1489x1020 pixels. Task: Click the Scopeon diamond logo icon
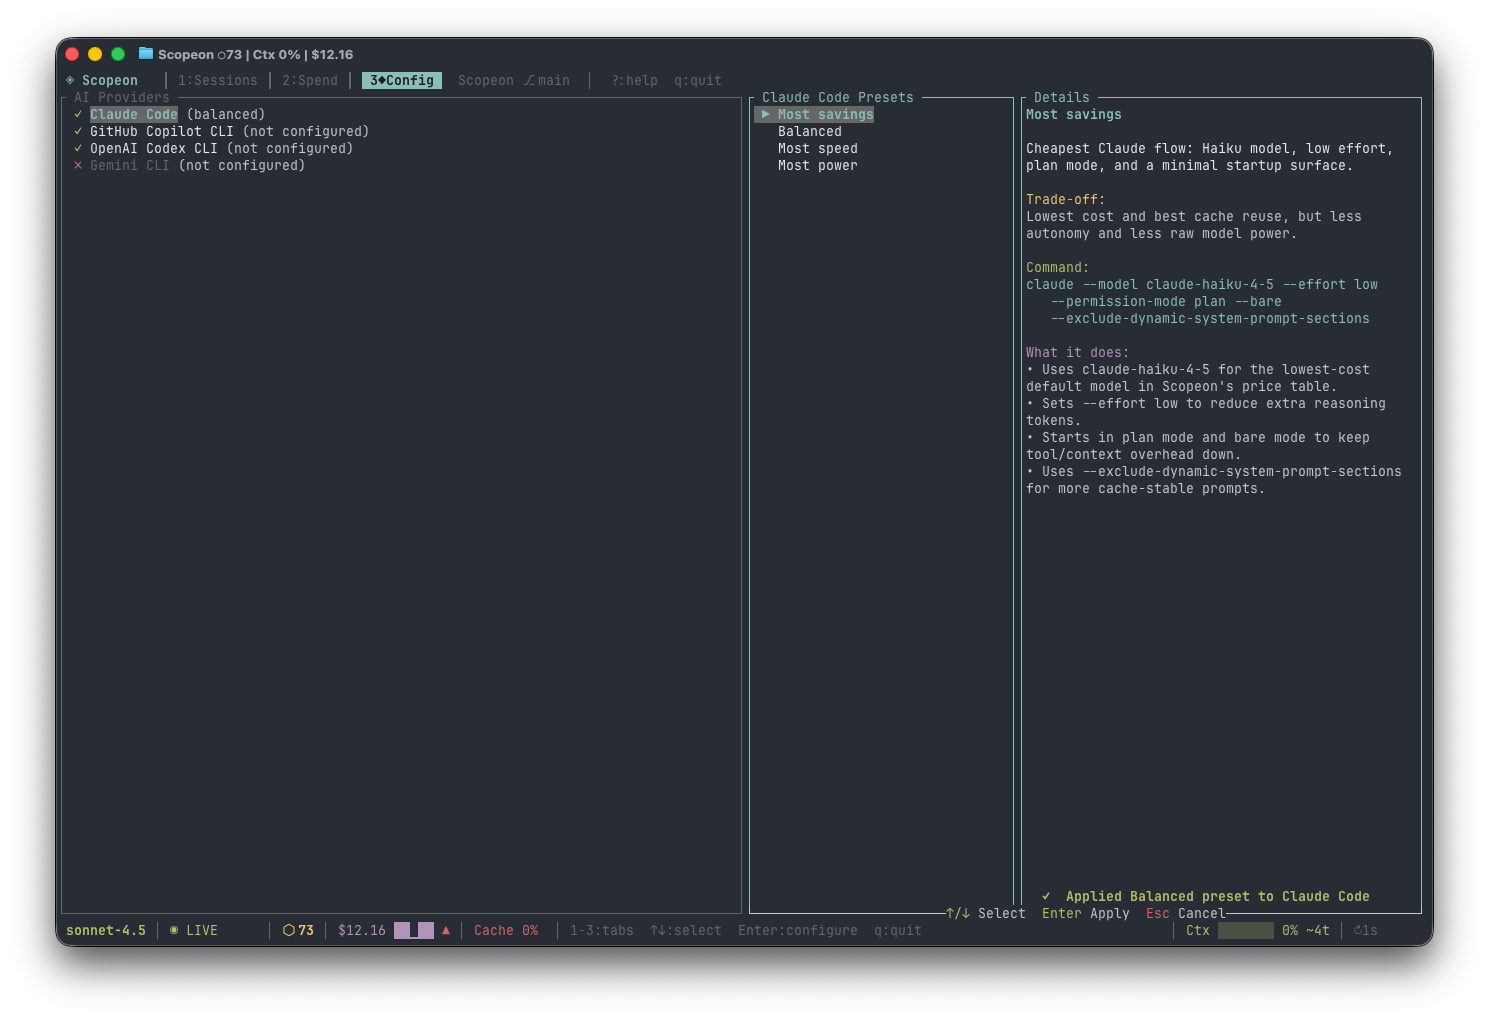click(70, 80)
